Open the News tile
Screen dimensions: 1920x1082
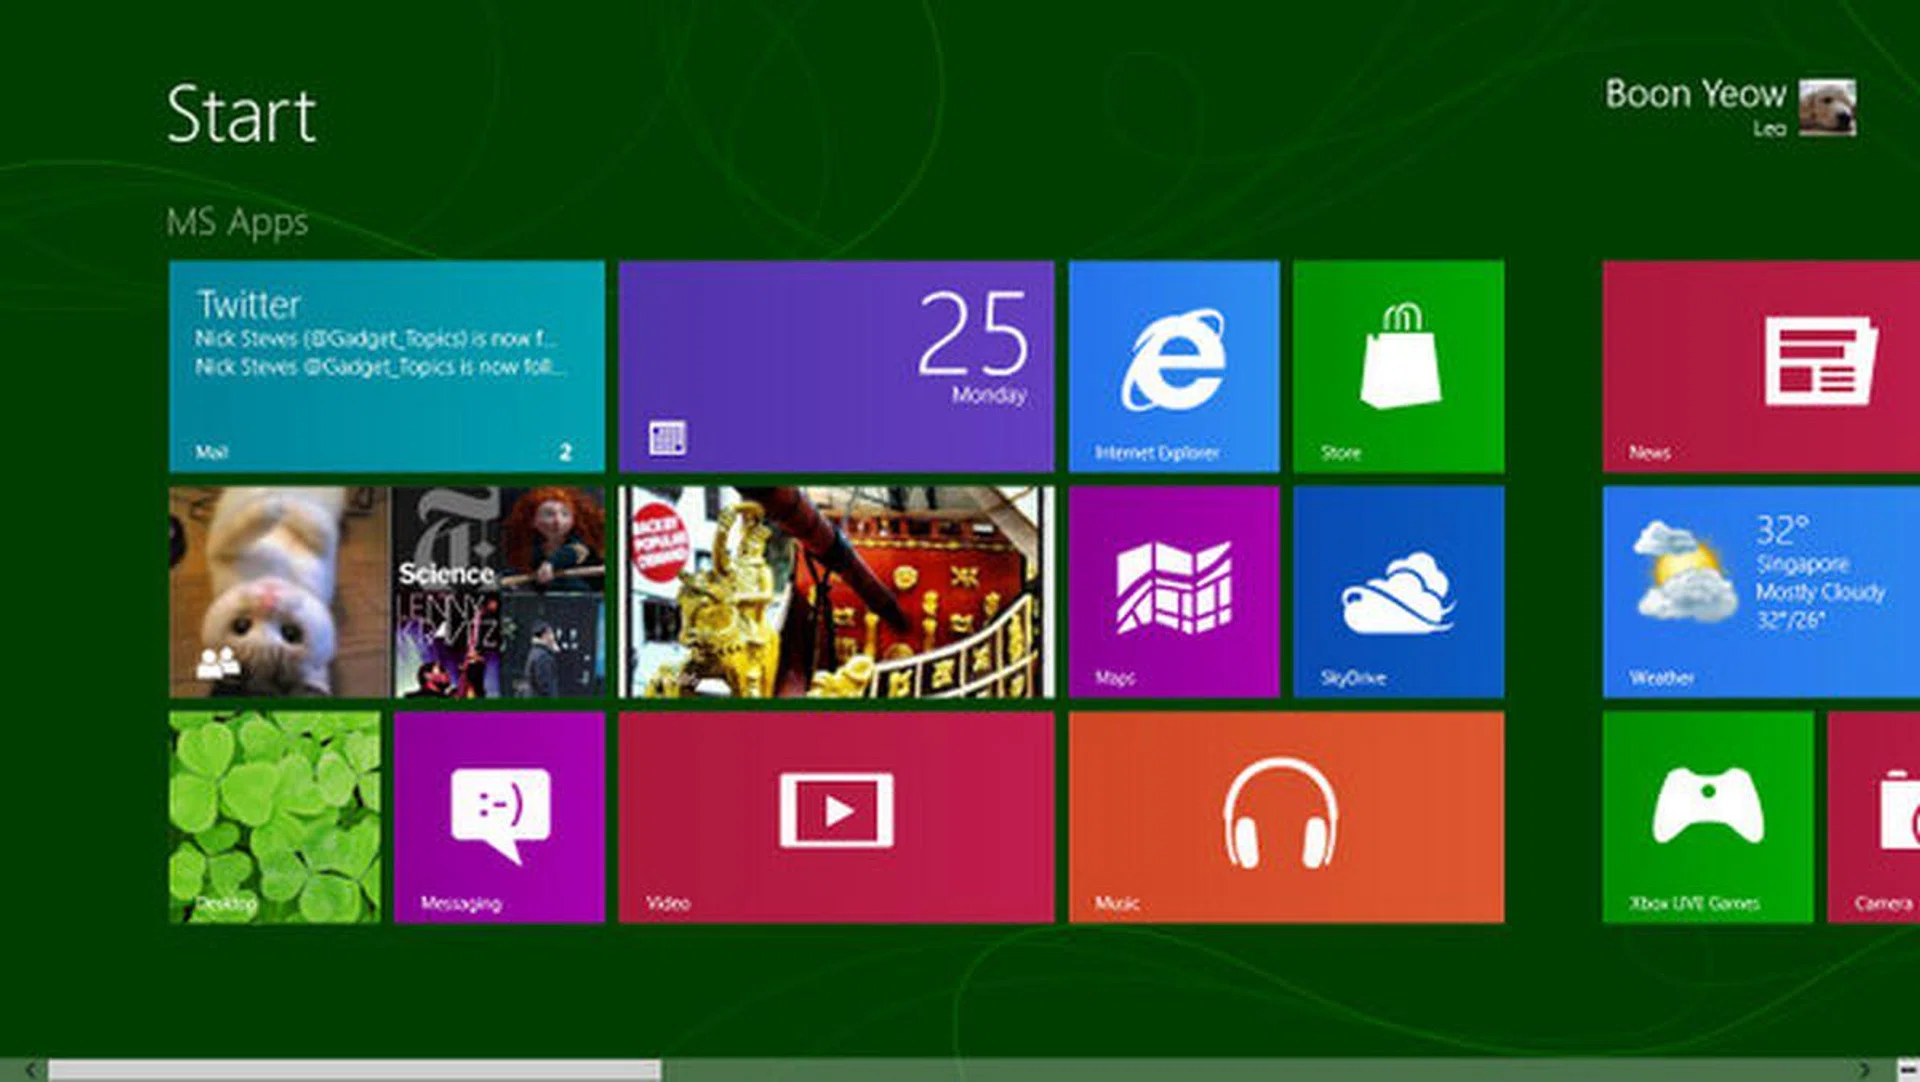point(1760,366)
